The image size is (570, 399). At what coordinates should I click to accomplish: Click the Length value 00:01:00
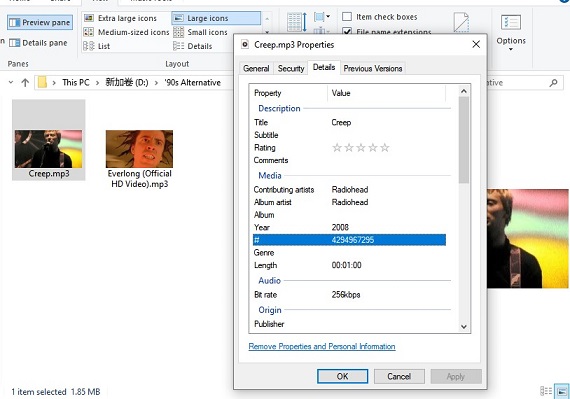tap(346, 265)
